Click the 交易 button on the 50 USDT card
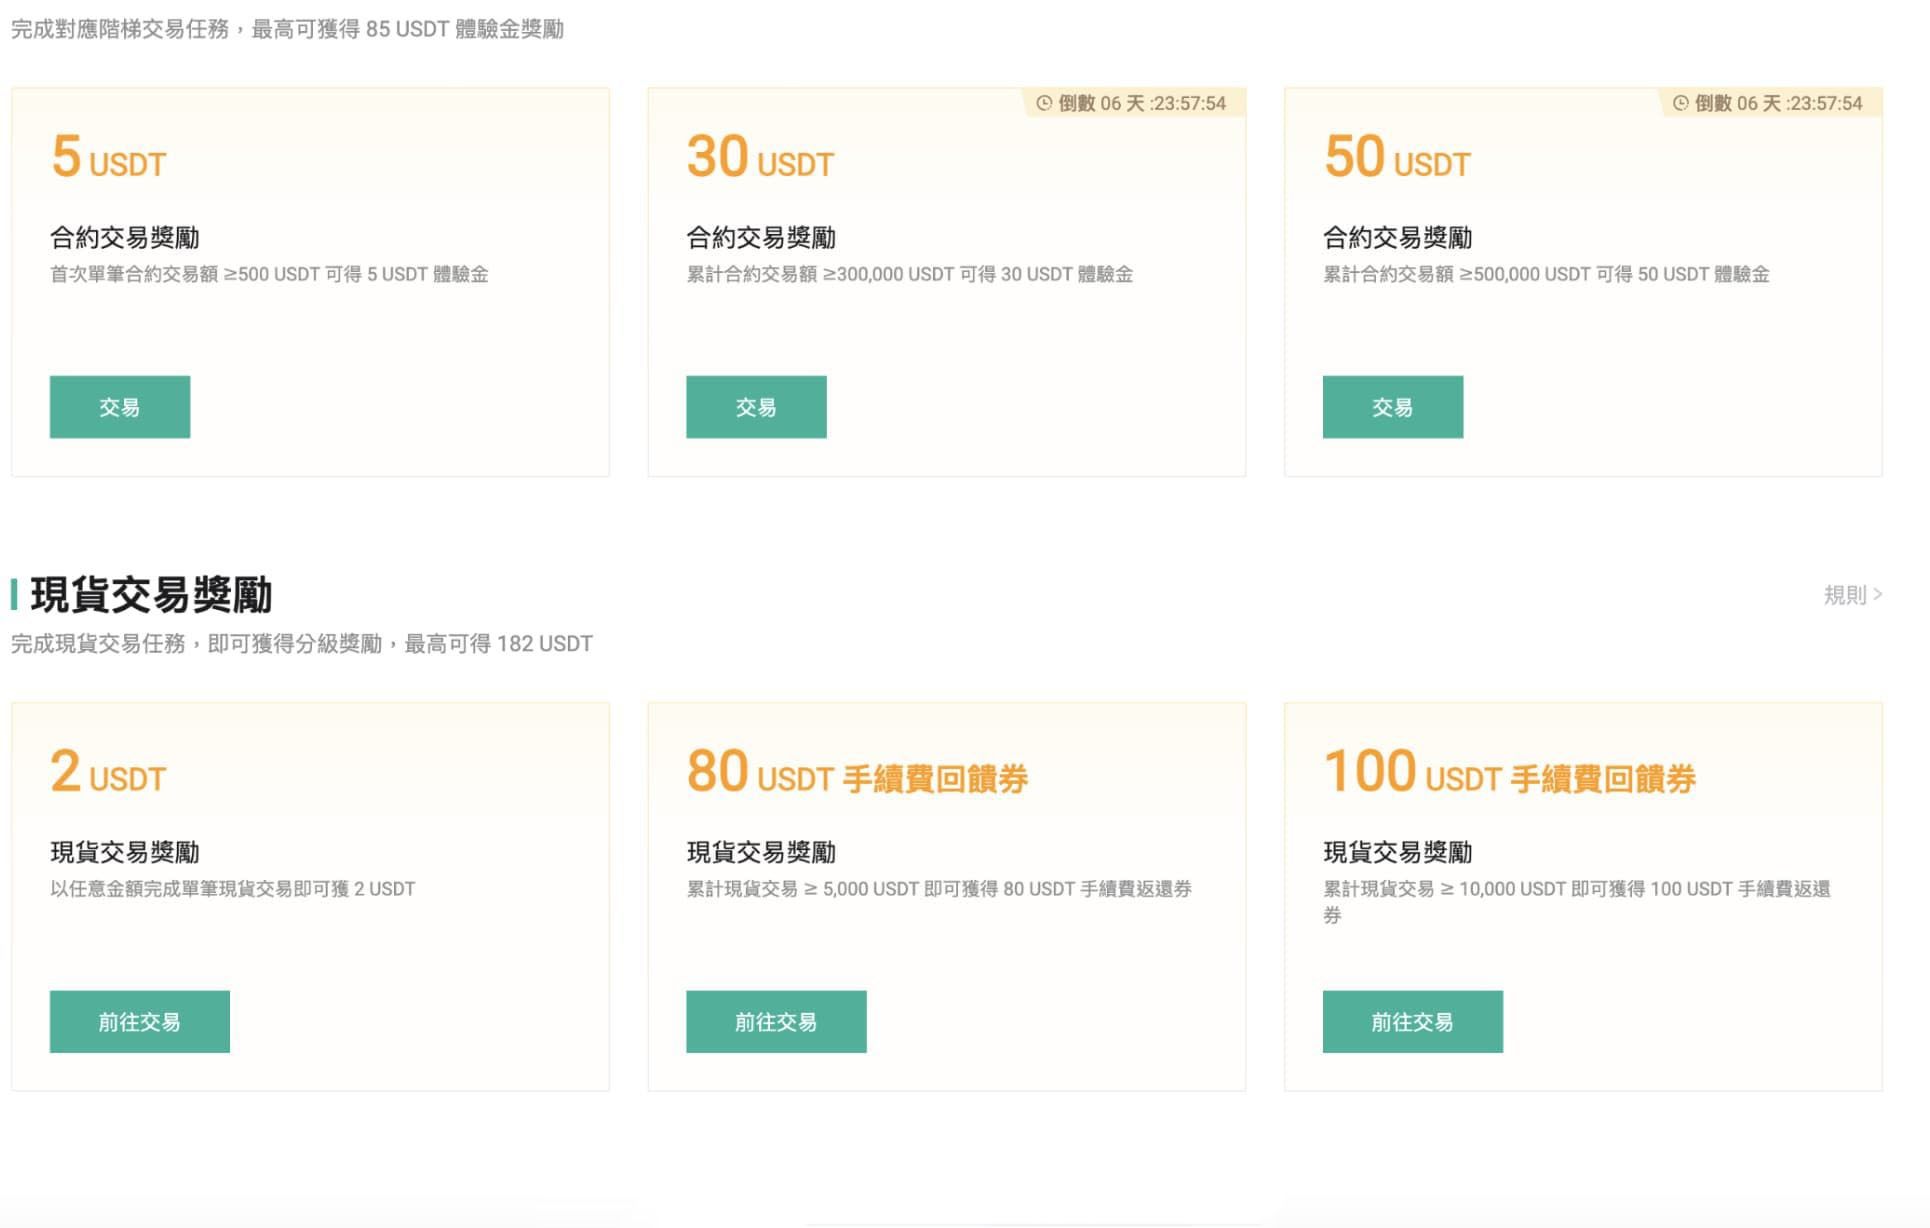The height and width of the screenshot is (1228, 1930). 1393,406
